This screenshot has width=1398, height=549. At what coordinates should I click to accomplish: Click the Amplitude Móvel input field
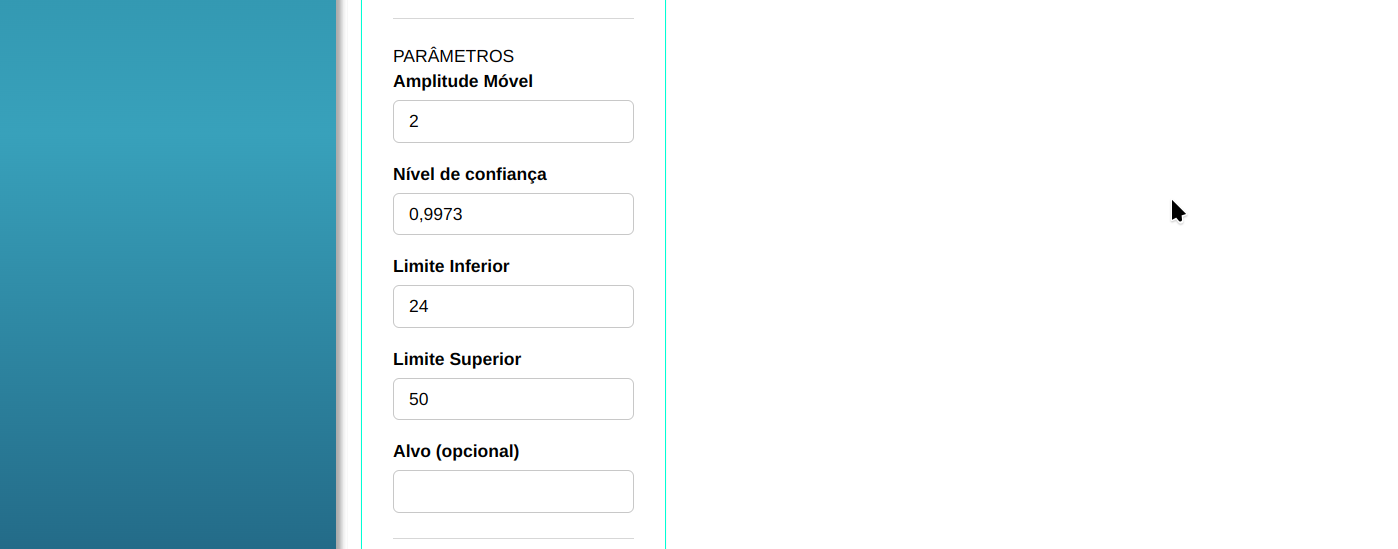[513, 122]
